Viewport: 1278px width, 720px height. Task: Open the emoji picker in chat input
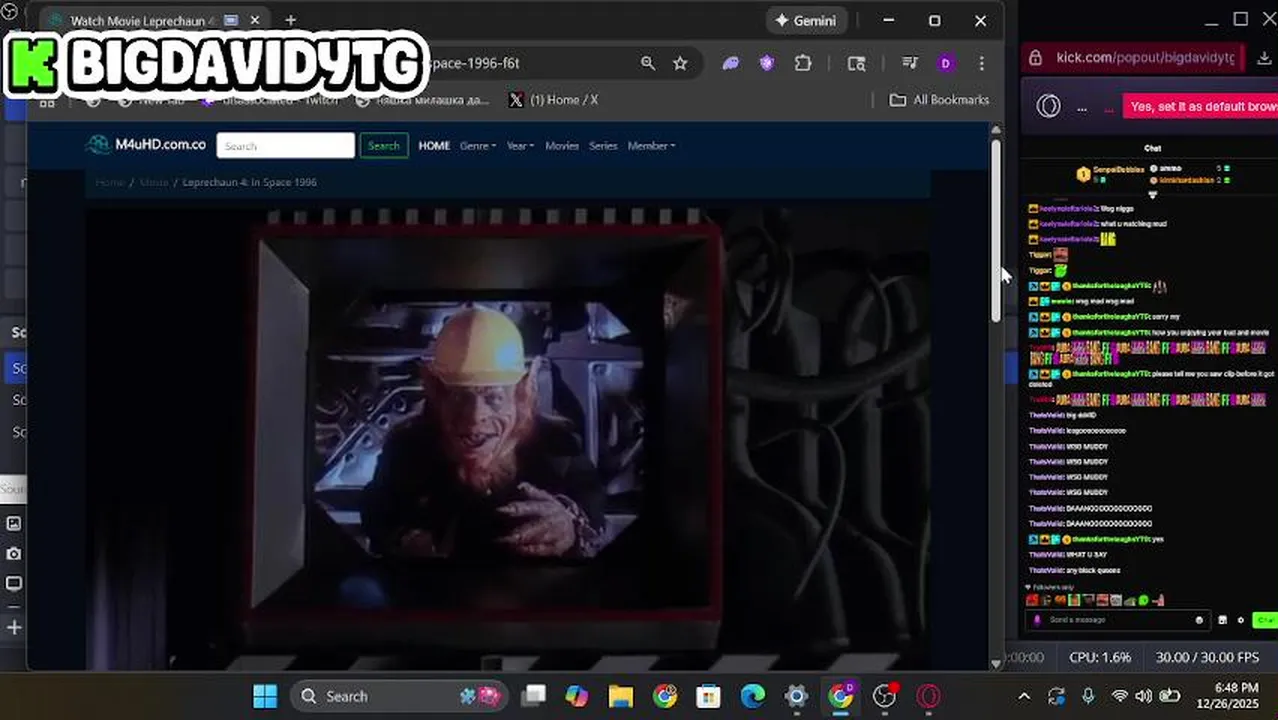point(1199,620)
